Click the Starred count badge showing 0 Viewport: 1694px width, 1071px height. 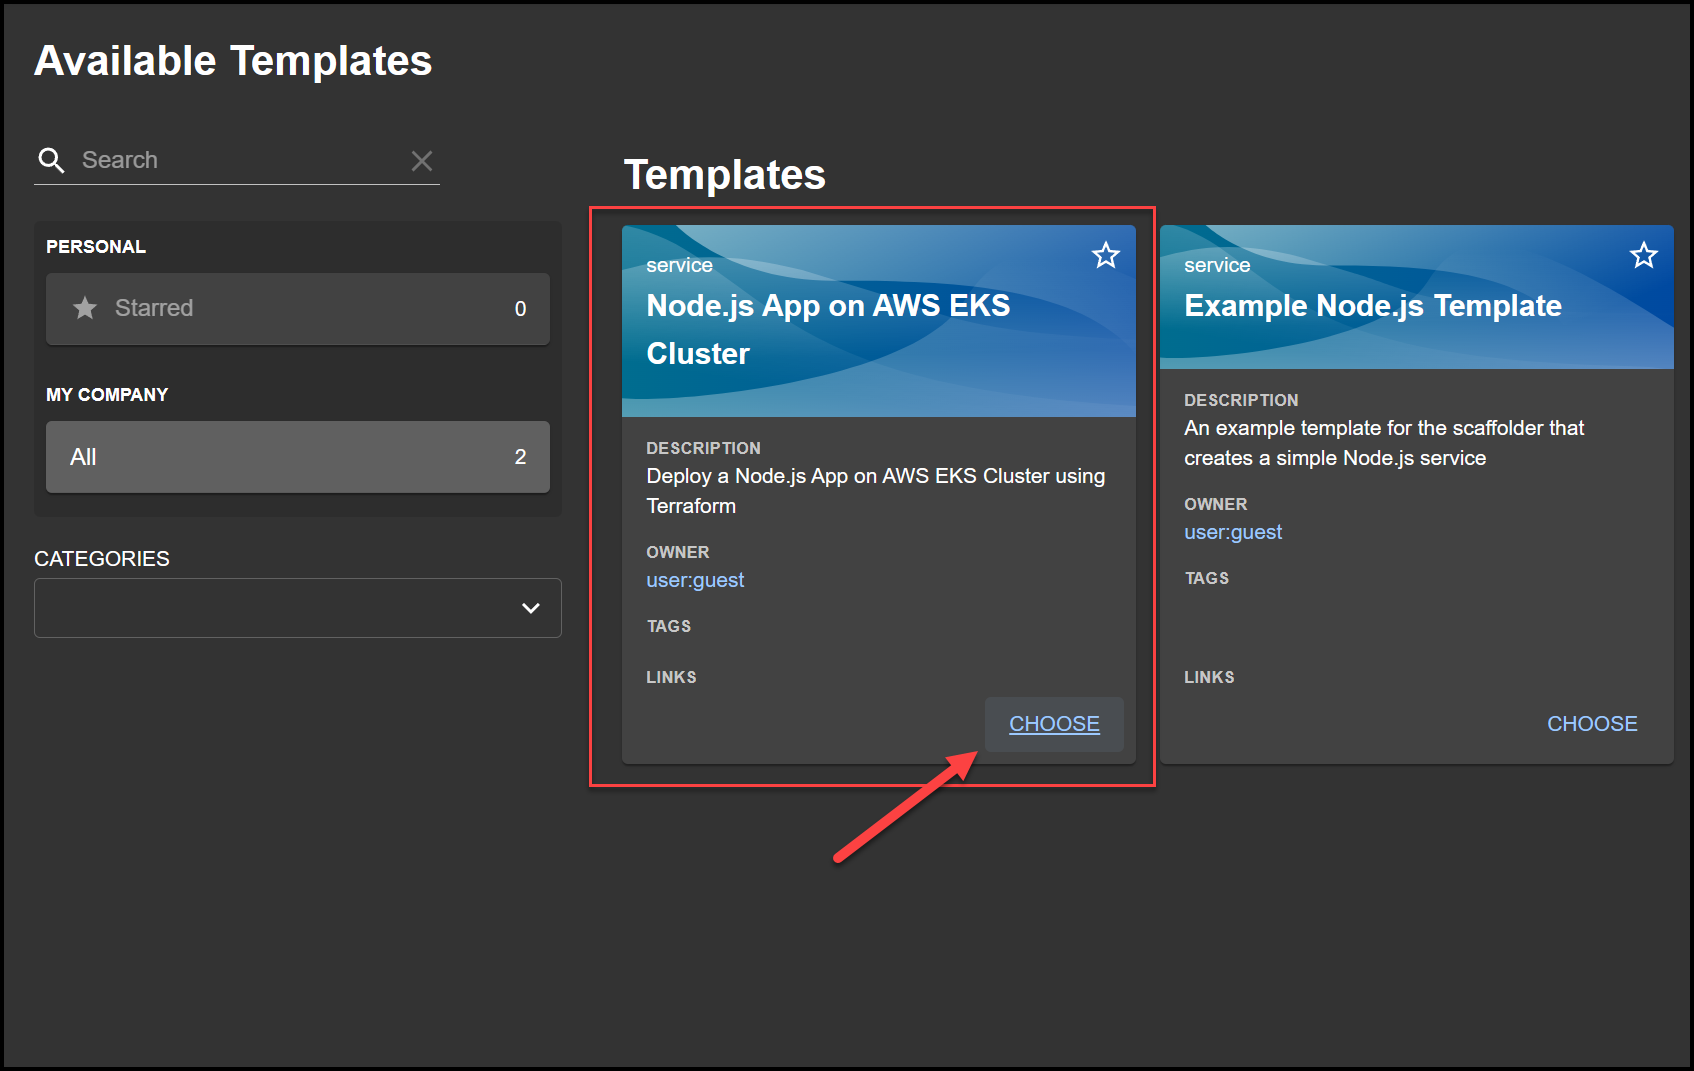(x=520, y=309)
